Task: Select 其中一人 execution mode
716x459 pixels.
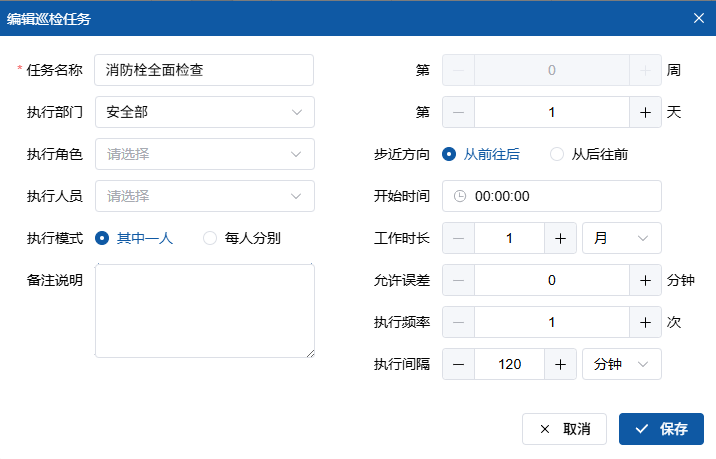Action: (x=102, y=238)
